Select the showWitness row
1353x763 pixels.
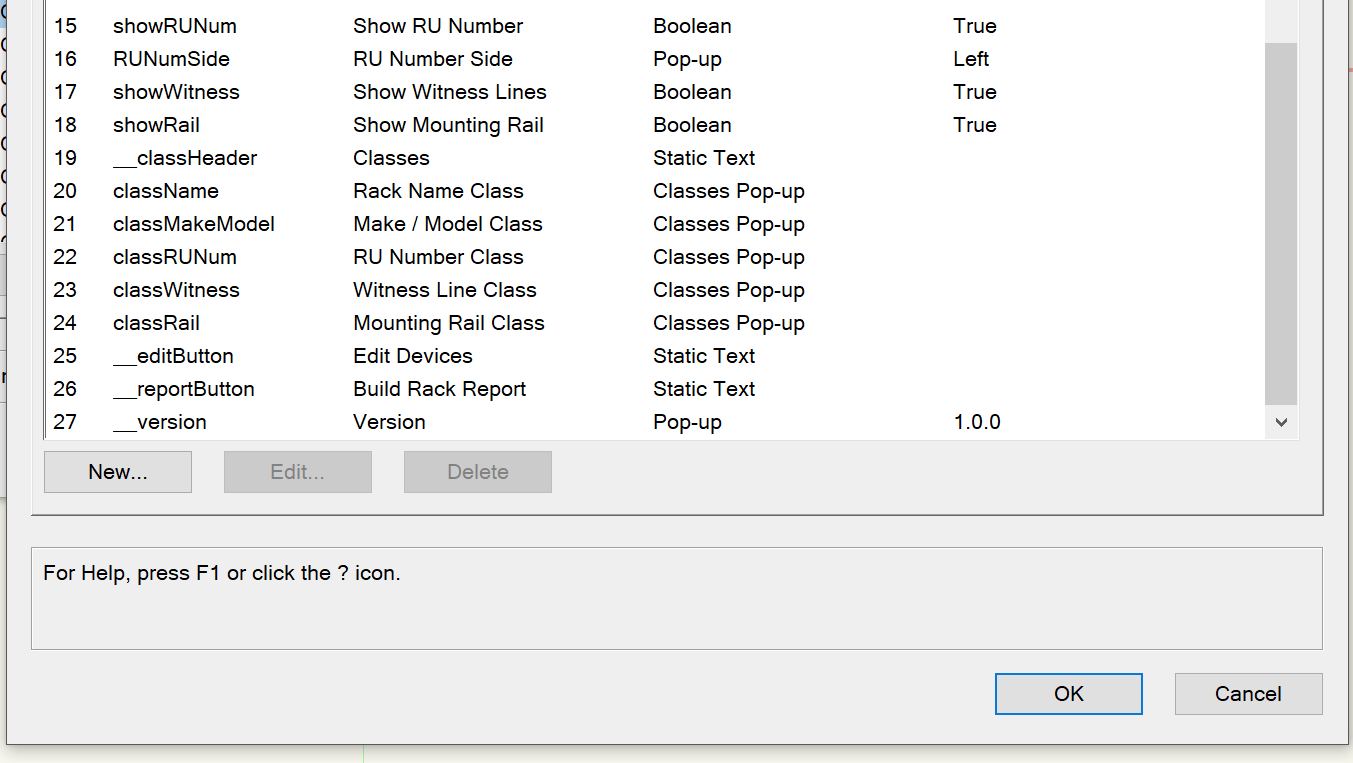(176, 92)
